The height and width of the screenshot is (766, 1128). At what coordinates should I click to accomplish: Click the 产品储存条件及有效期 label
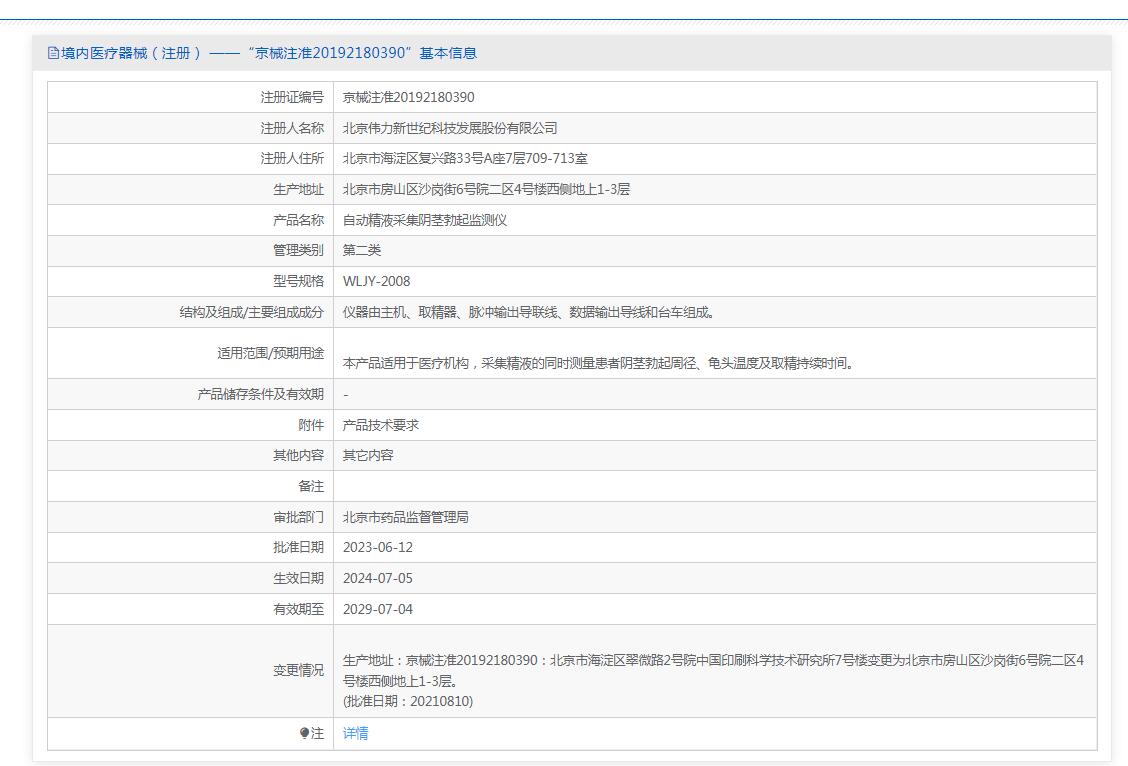pos(260,394)
